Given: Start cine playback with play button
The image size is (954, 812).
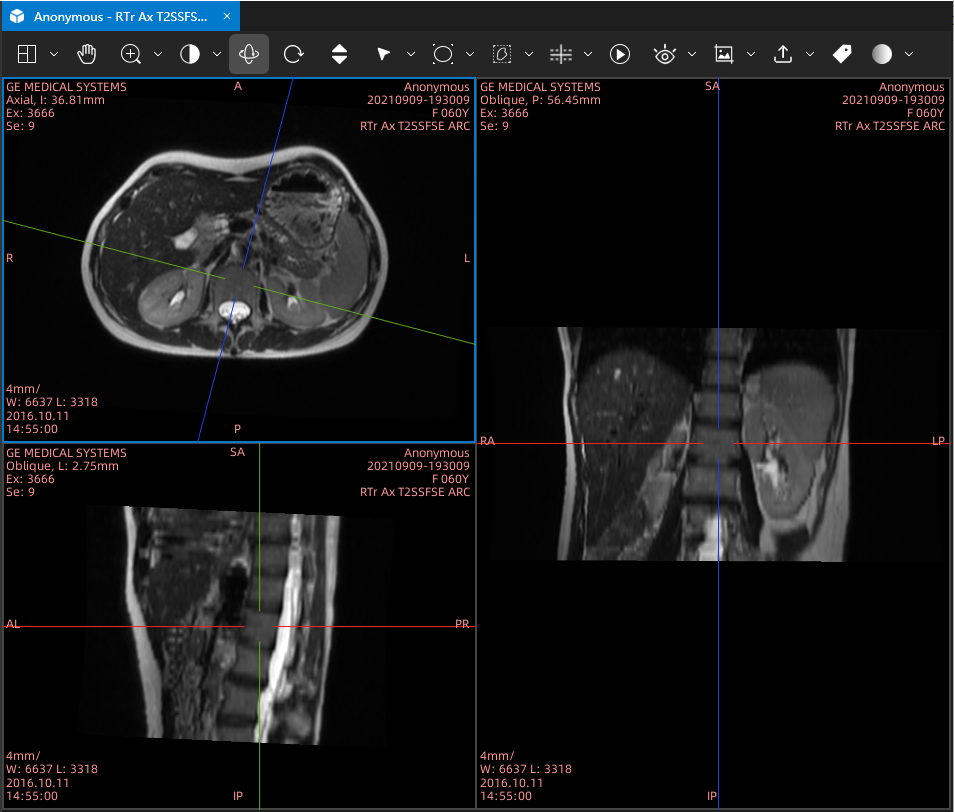Looking at the screenshot, I should (x=619, y=54).
